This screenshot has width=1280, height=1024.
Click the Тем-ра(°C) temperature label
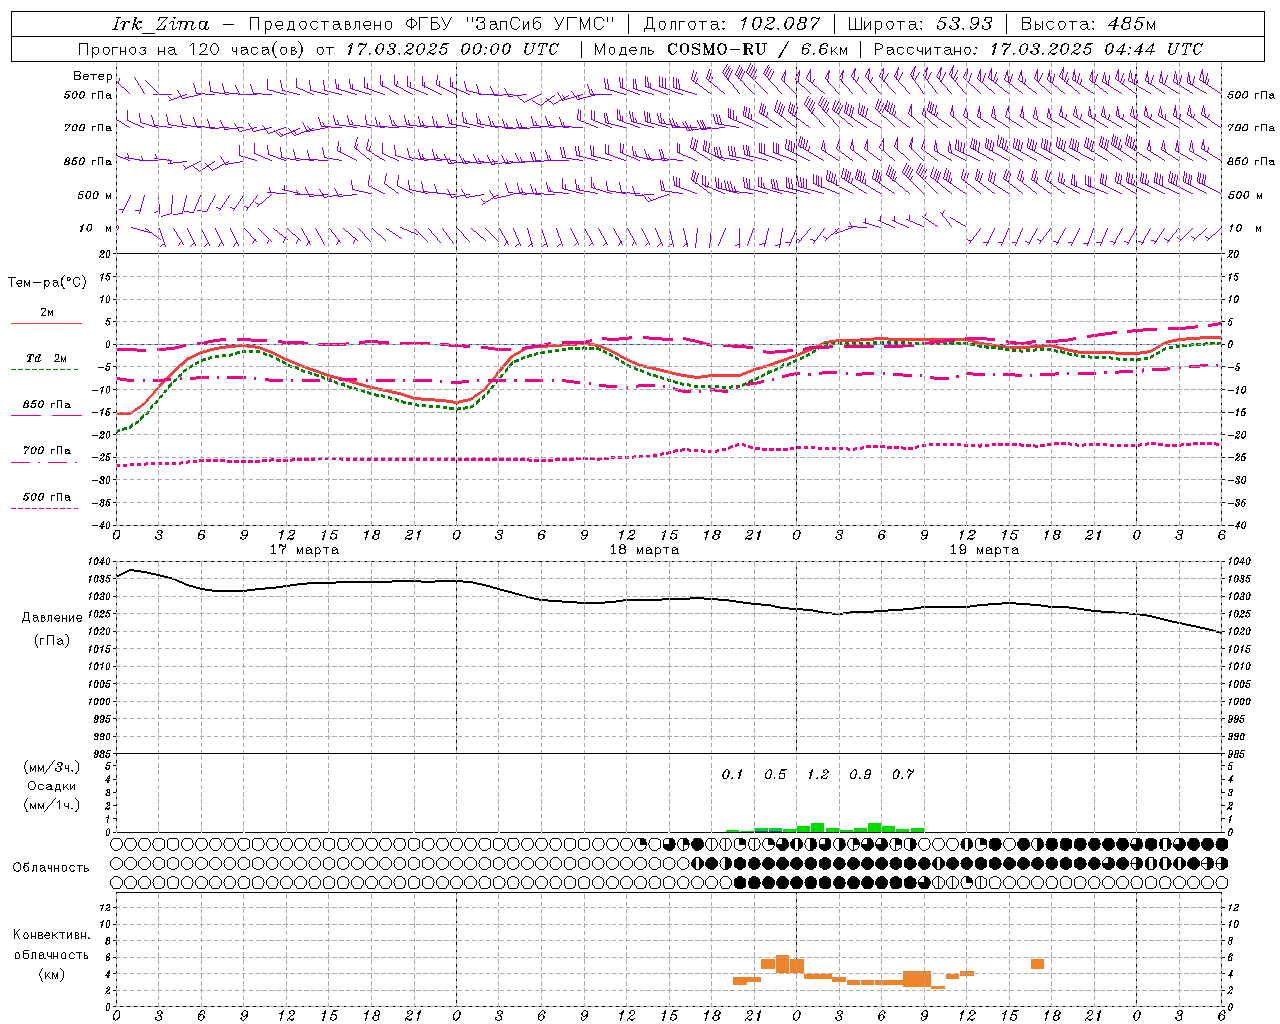click(x=47, y=282)
